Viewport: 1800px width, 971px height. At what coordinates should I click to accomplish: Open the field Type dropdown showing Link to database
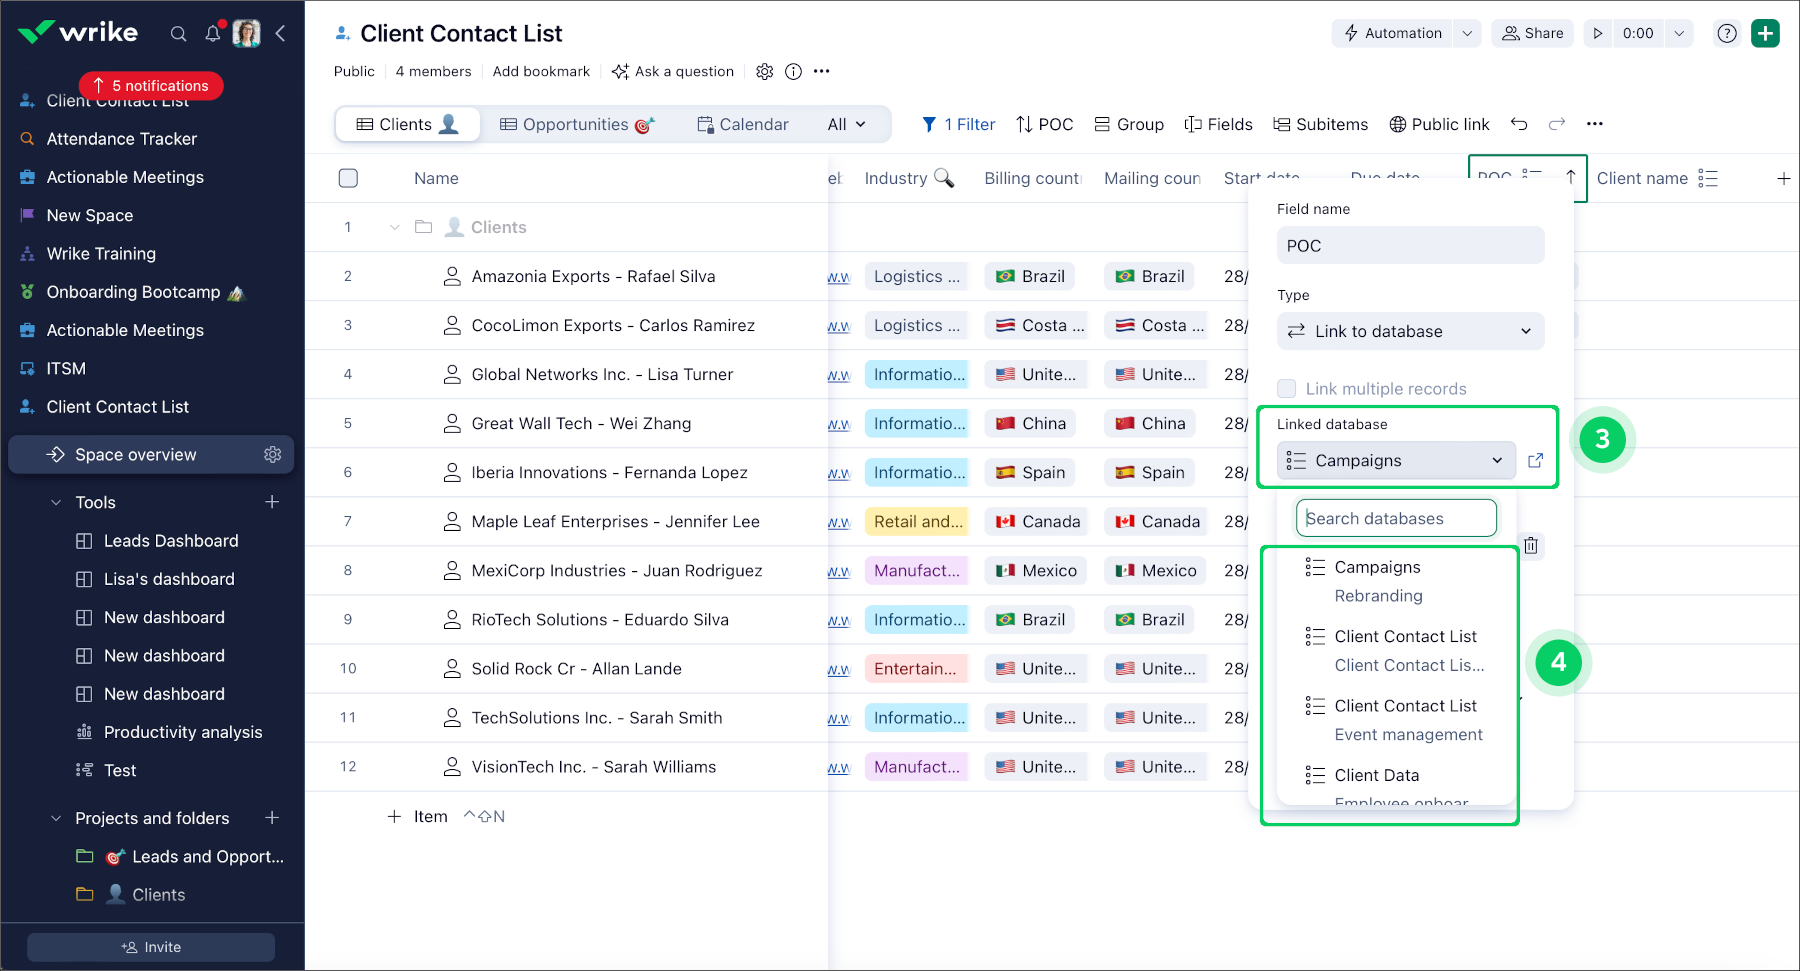point(1410,331)
